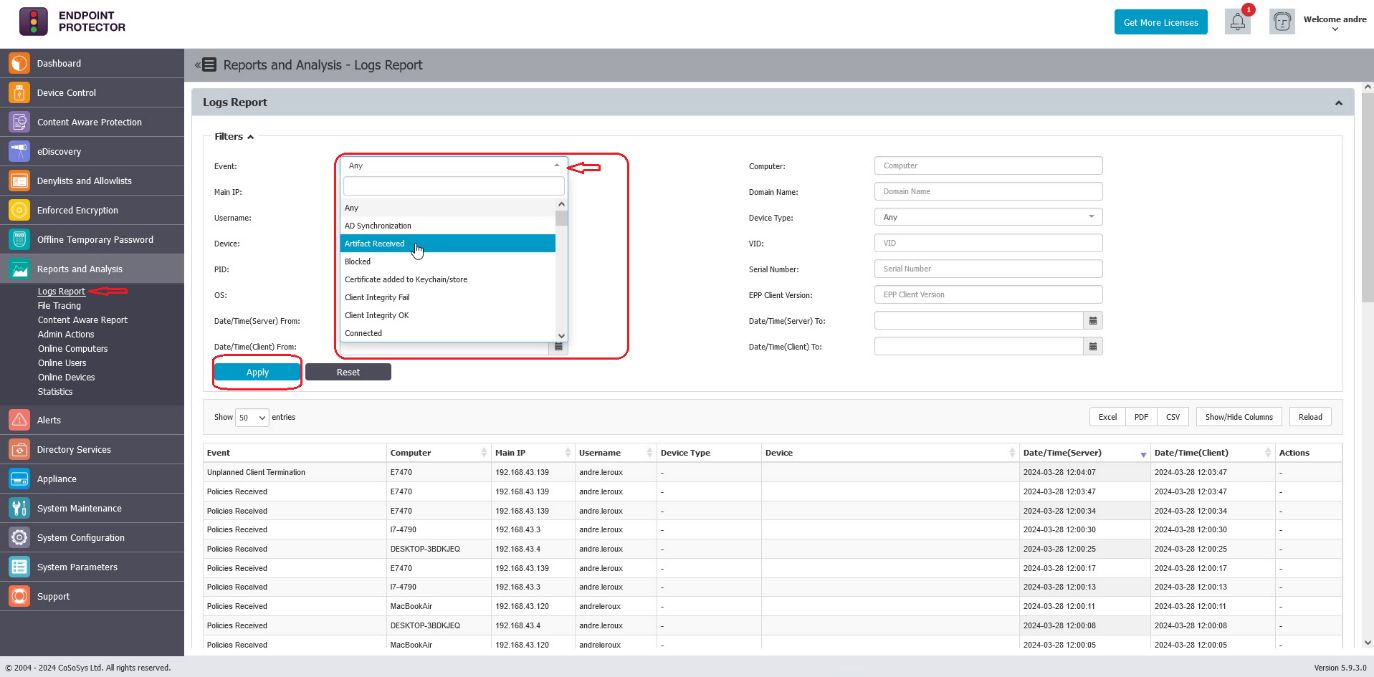Open the notifications bell icon
The width and height of the screenshot is (1374, 677).
(x=1238, y=22)
